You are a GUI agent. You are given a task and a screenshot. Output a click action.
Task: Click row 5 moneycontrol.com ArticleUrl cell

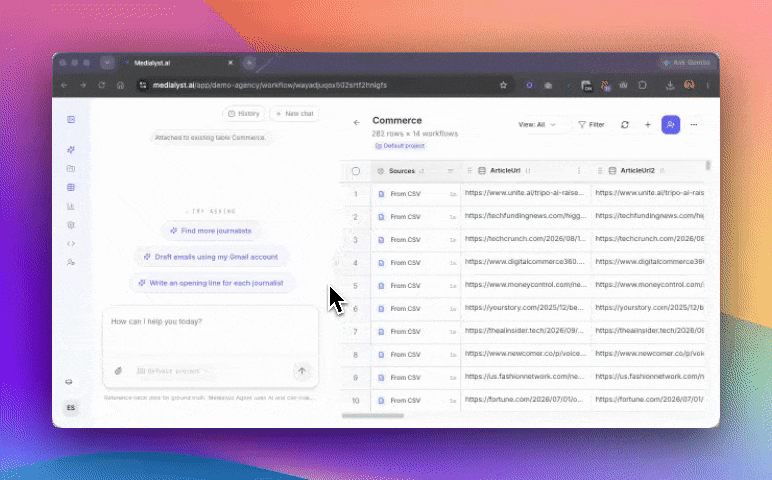pos(525,285)
